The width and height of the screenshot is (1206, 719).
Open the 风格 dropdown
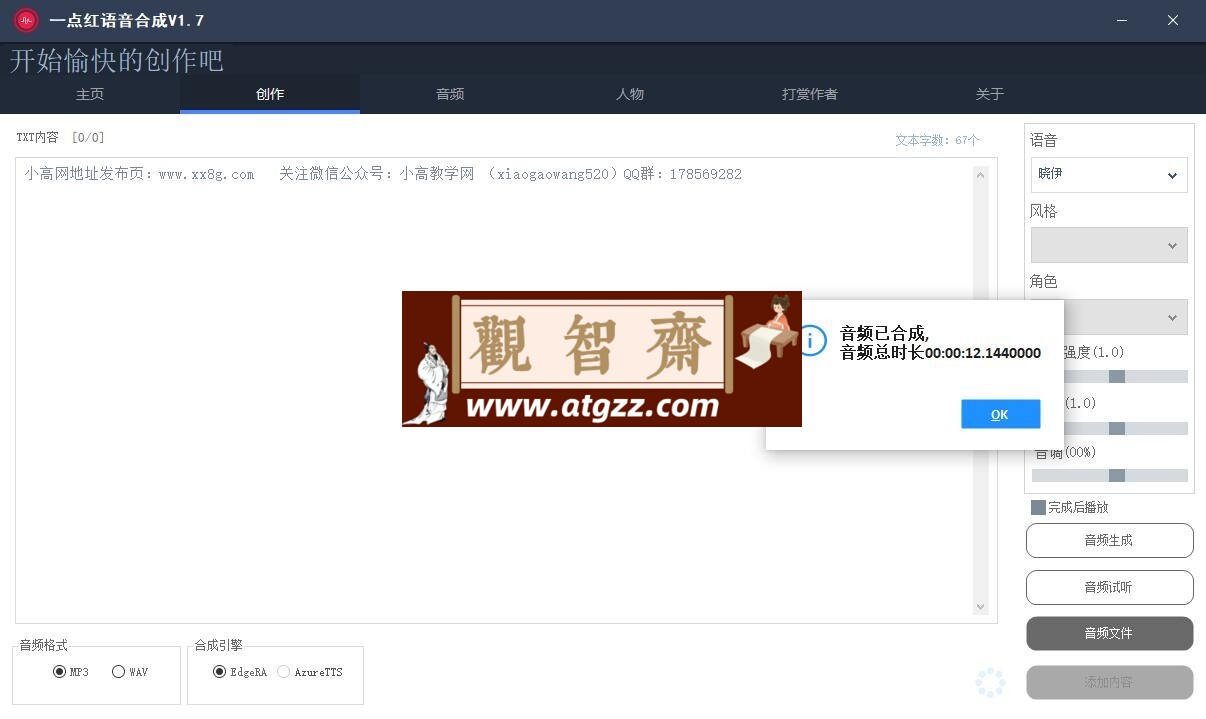coord(1109,245)
